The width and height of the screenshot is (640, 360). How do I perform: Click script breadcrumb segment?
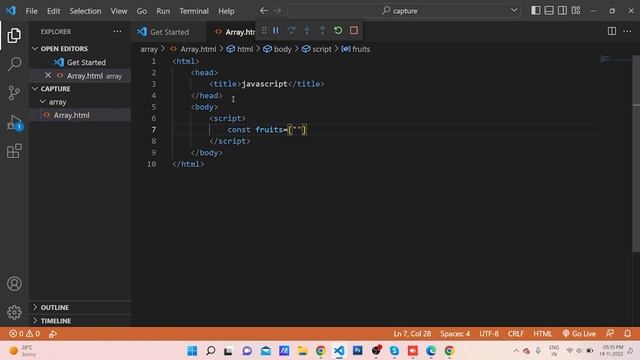coord(317,49)
